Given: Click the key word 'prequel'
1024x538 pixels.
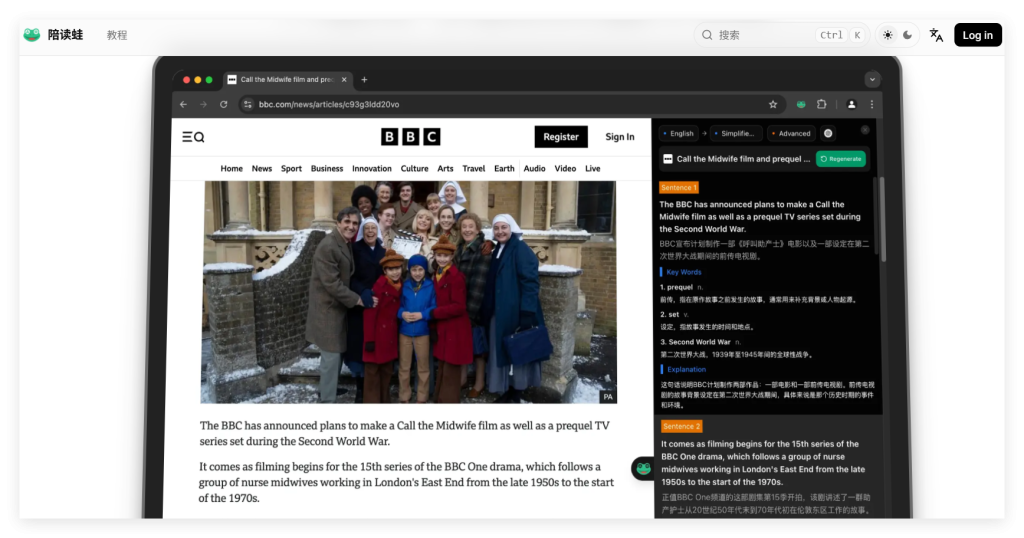Looking at the screenshot, I should 680,287.
